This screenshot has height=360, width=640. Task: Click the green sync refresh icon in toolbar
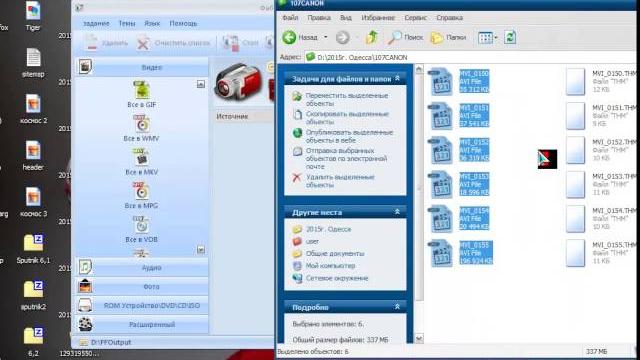point(510,37)
